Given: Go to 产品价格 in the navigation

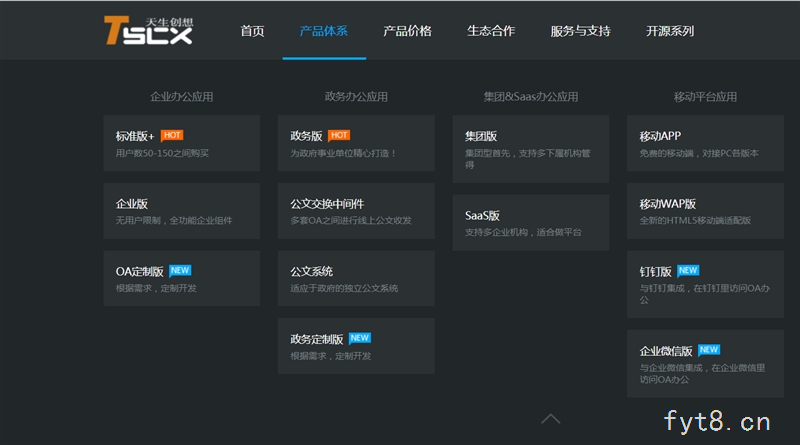Looking at the screenshot, I should [x=407, y=31].
